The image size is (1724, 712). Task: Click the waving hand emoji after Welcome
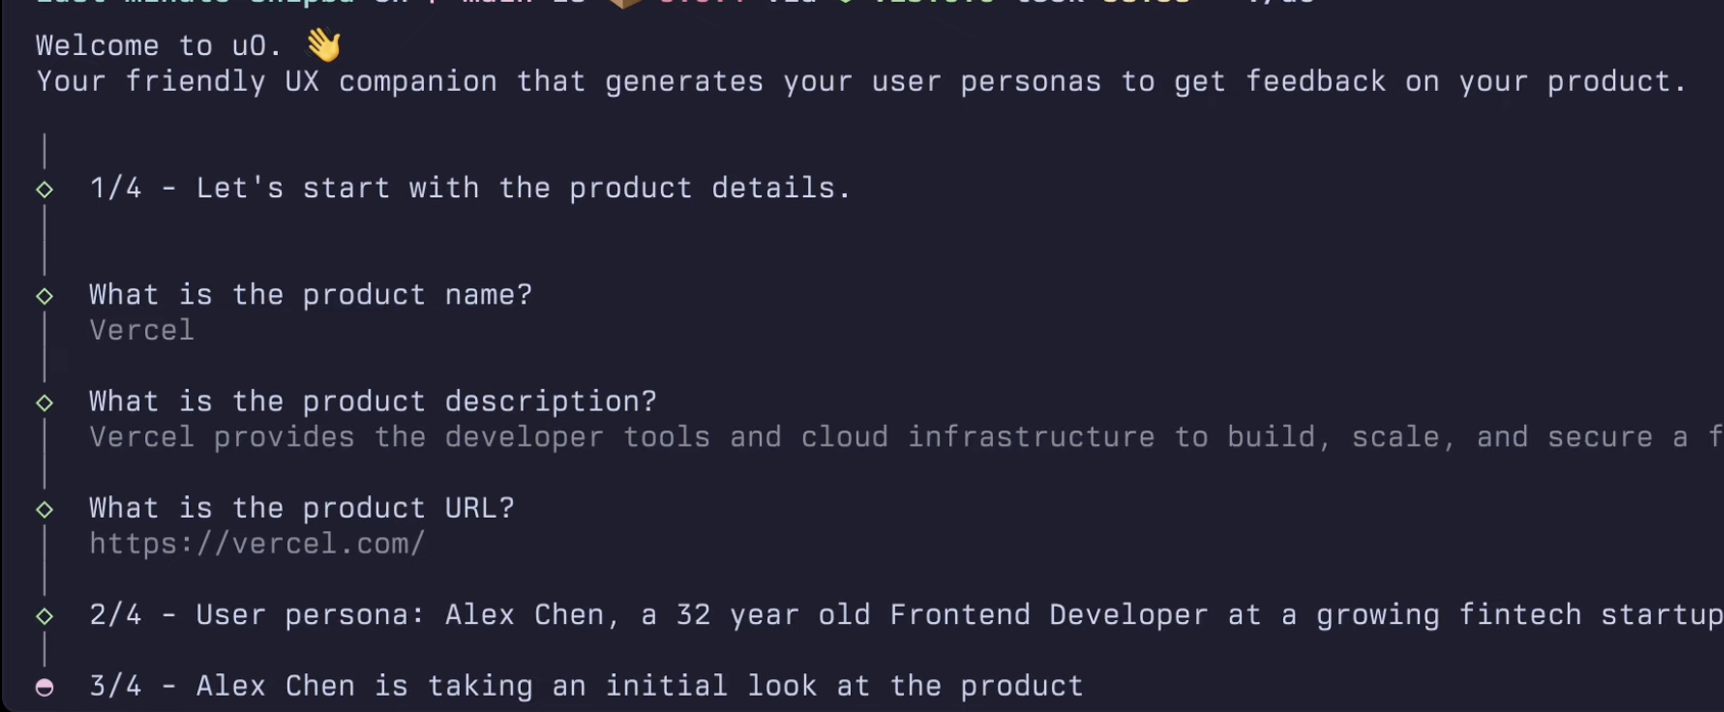[323, 45]
